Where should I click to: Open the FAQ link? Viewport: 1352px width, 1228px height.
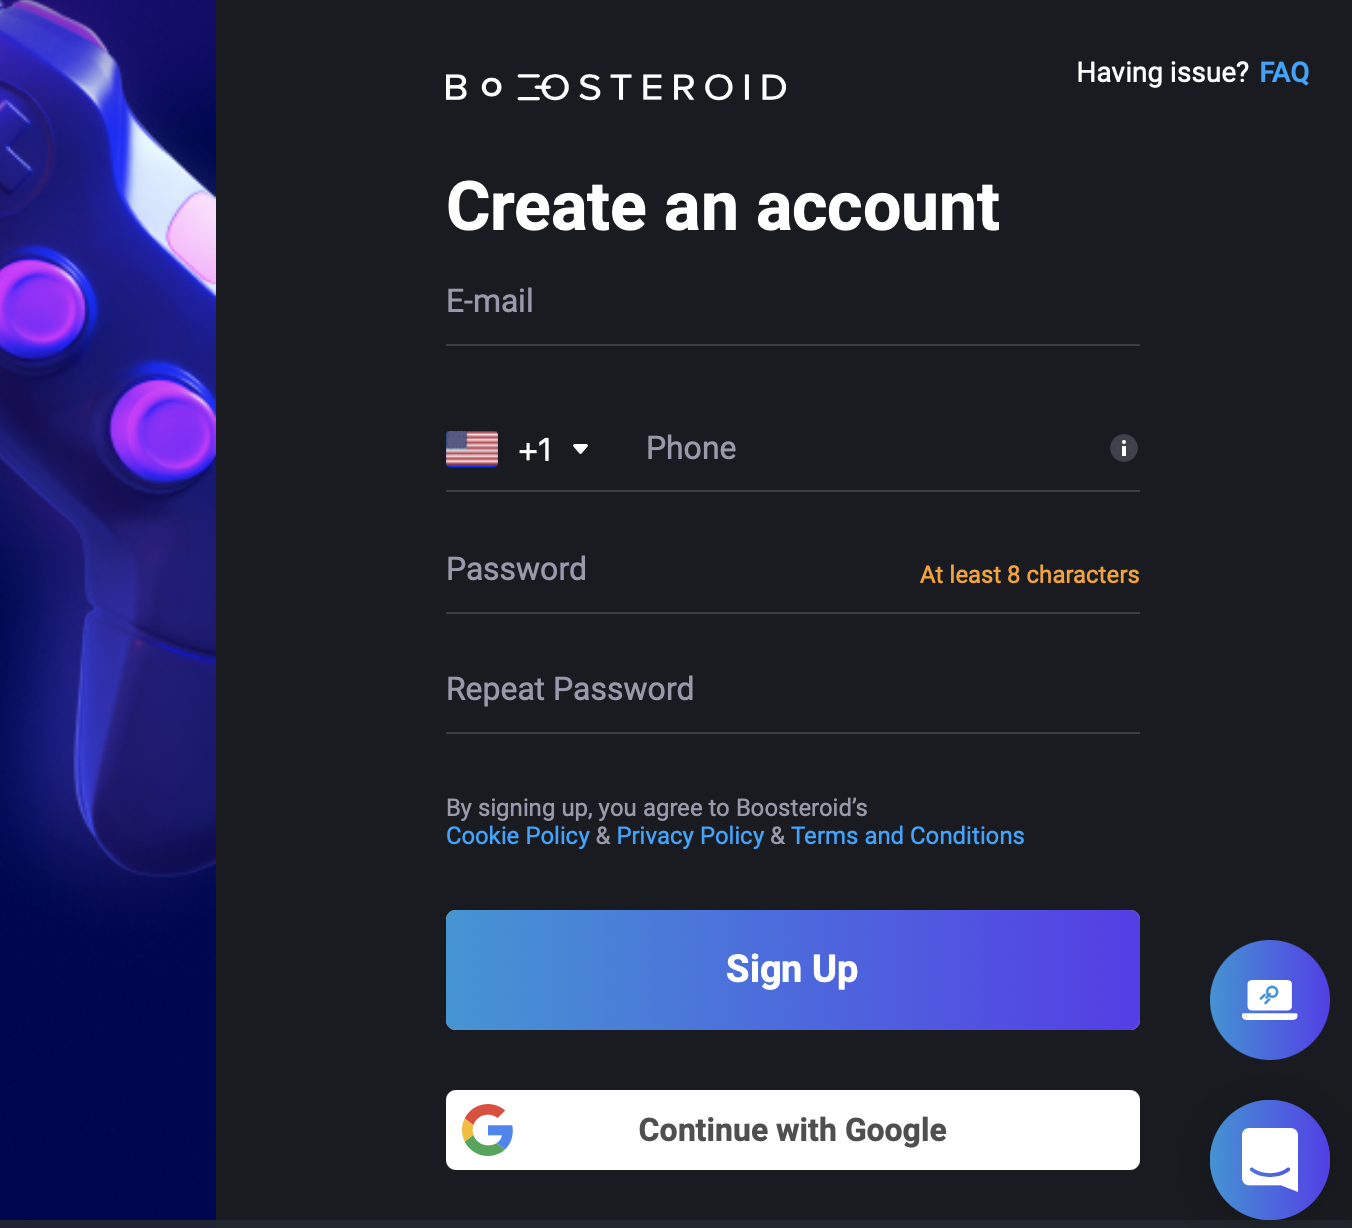click(x=1284, y=72)
